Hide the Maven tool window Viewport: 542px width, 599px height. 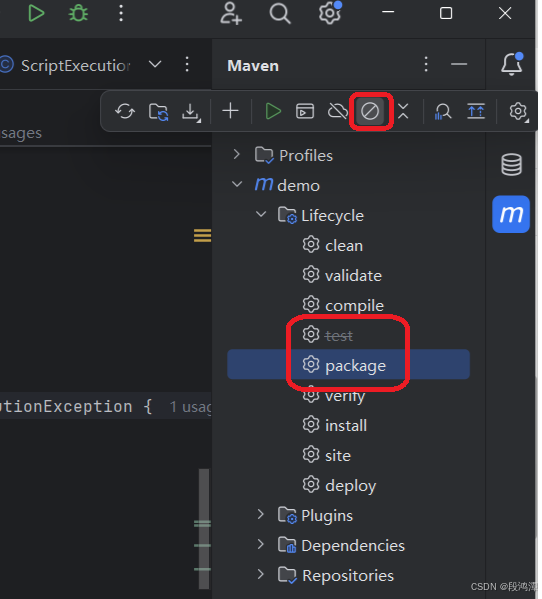click(459, 64)
